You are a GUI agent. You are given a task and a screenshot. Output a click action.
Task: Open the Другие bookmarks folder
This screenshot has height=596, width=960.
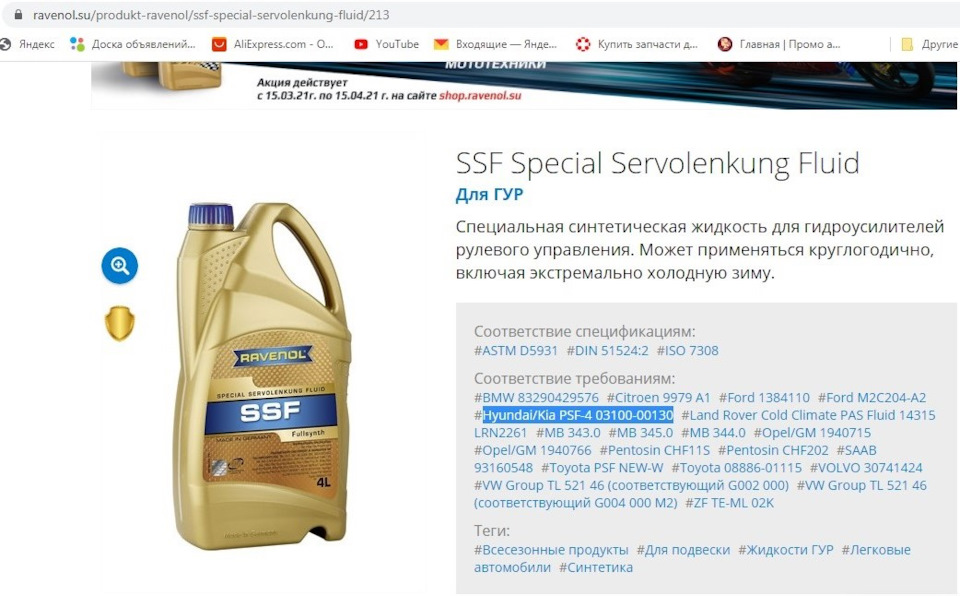929,44
